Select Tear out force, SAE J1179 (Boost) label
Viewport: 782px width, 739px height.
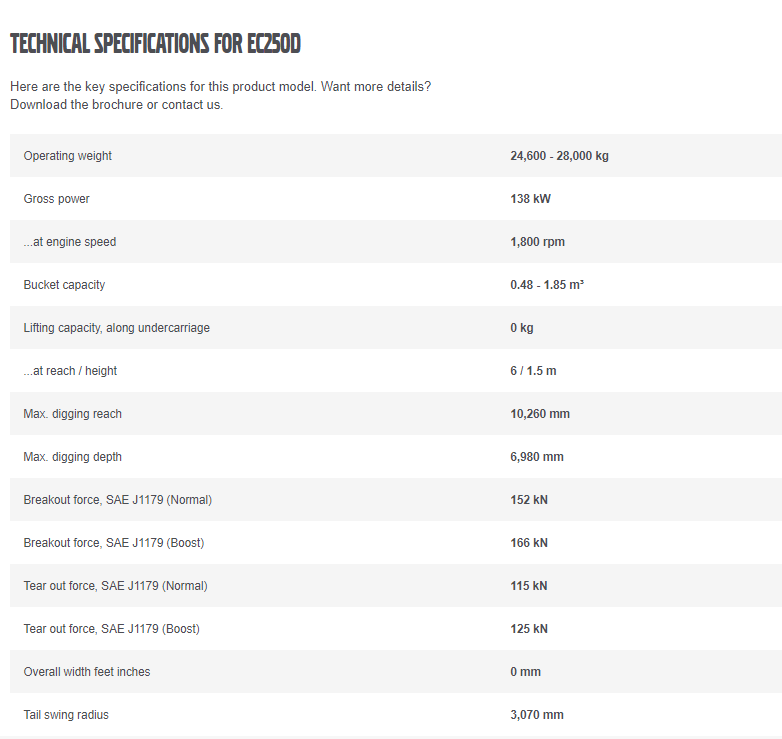112,629
